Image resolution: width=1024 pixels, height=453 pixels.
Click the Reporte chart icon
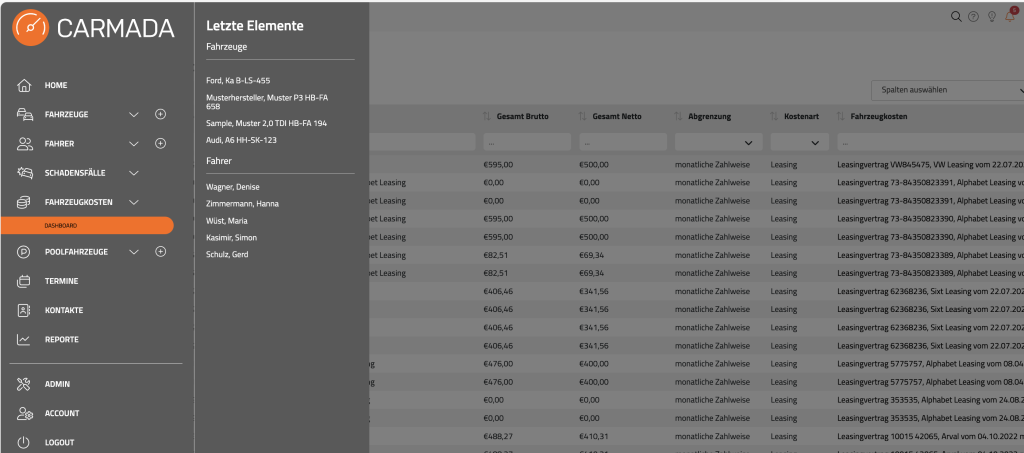click(24, 339)
